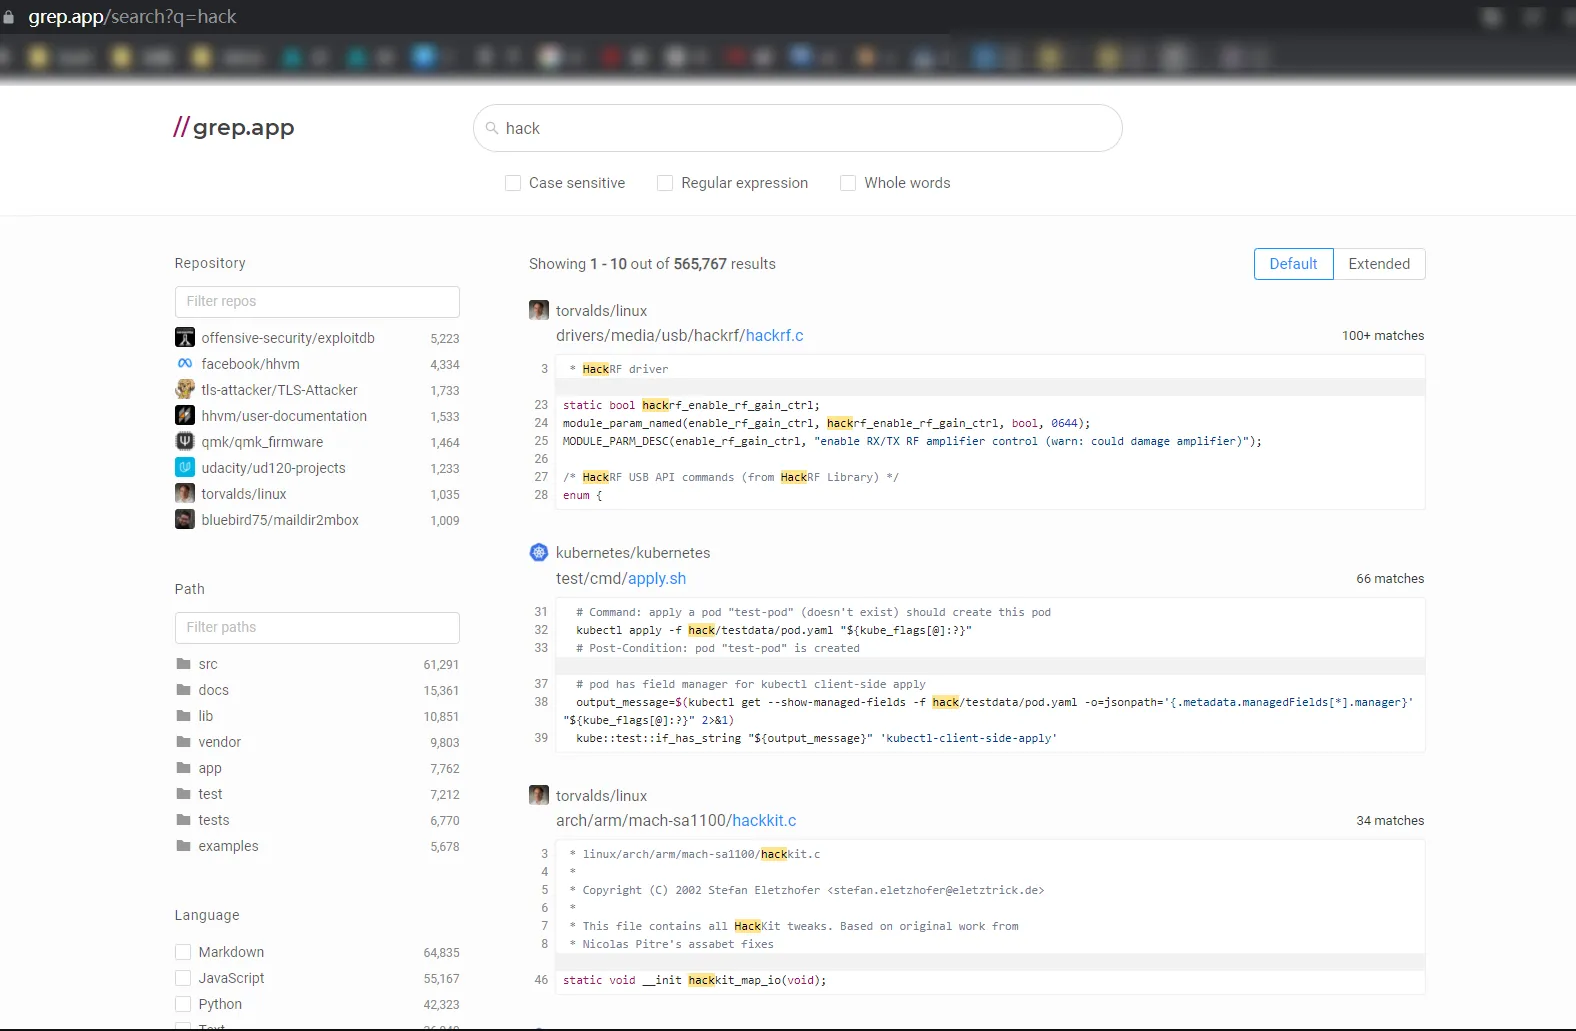Click torvalds/linux avatar in repository filter list
1576x1031 pixels.
point(185,494)
